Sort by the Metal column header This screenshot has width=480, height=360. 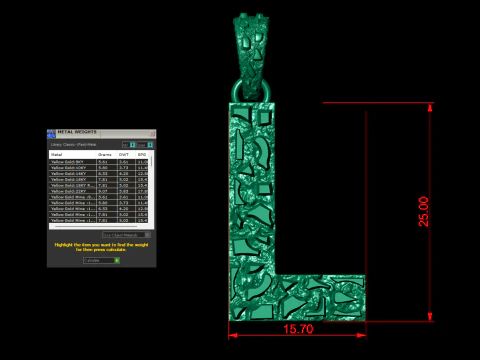[73, 155]
